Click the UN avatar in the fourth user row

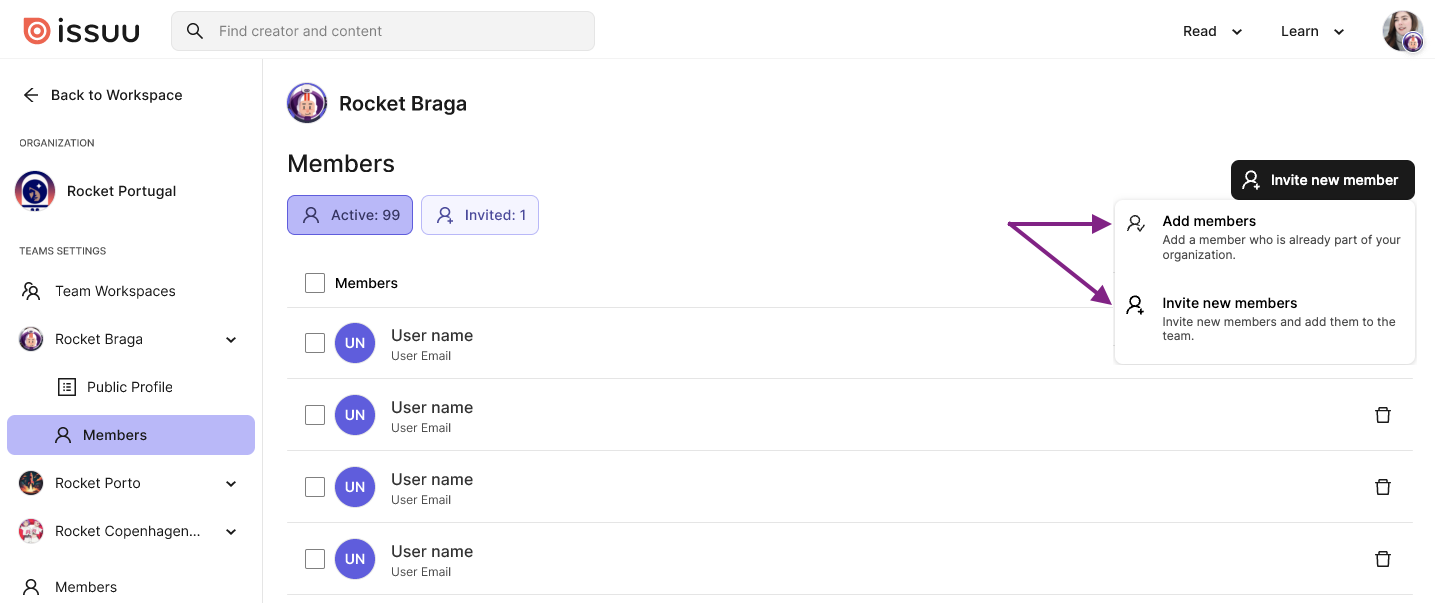(355, 559)
